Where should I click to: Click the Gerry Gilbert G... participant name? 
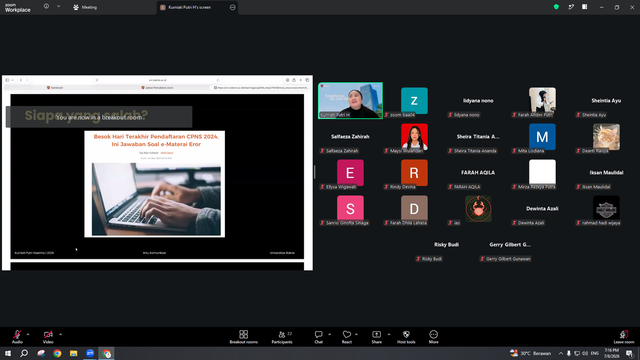tap(510, 244)
